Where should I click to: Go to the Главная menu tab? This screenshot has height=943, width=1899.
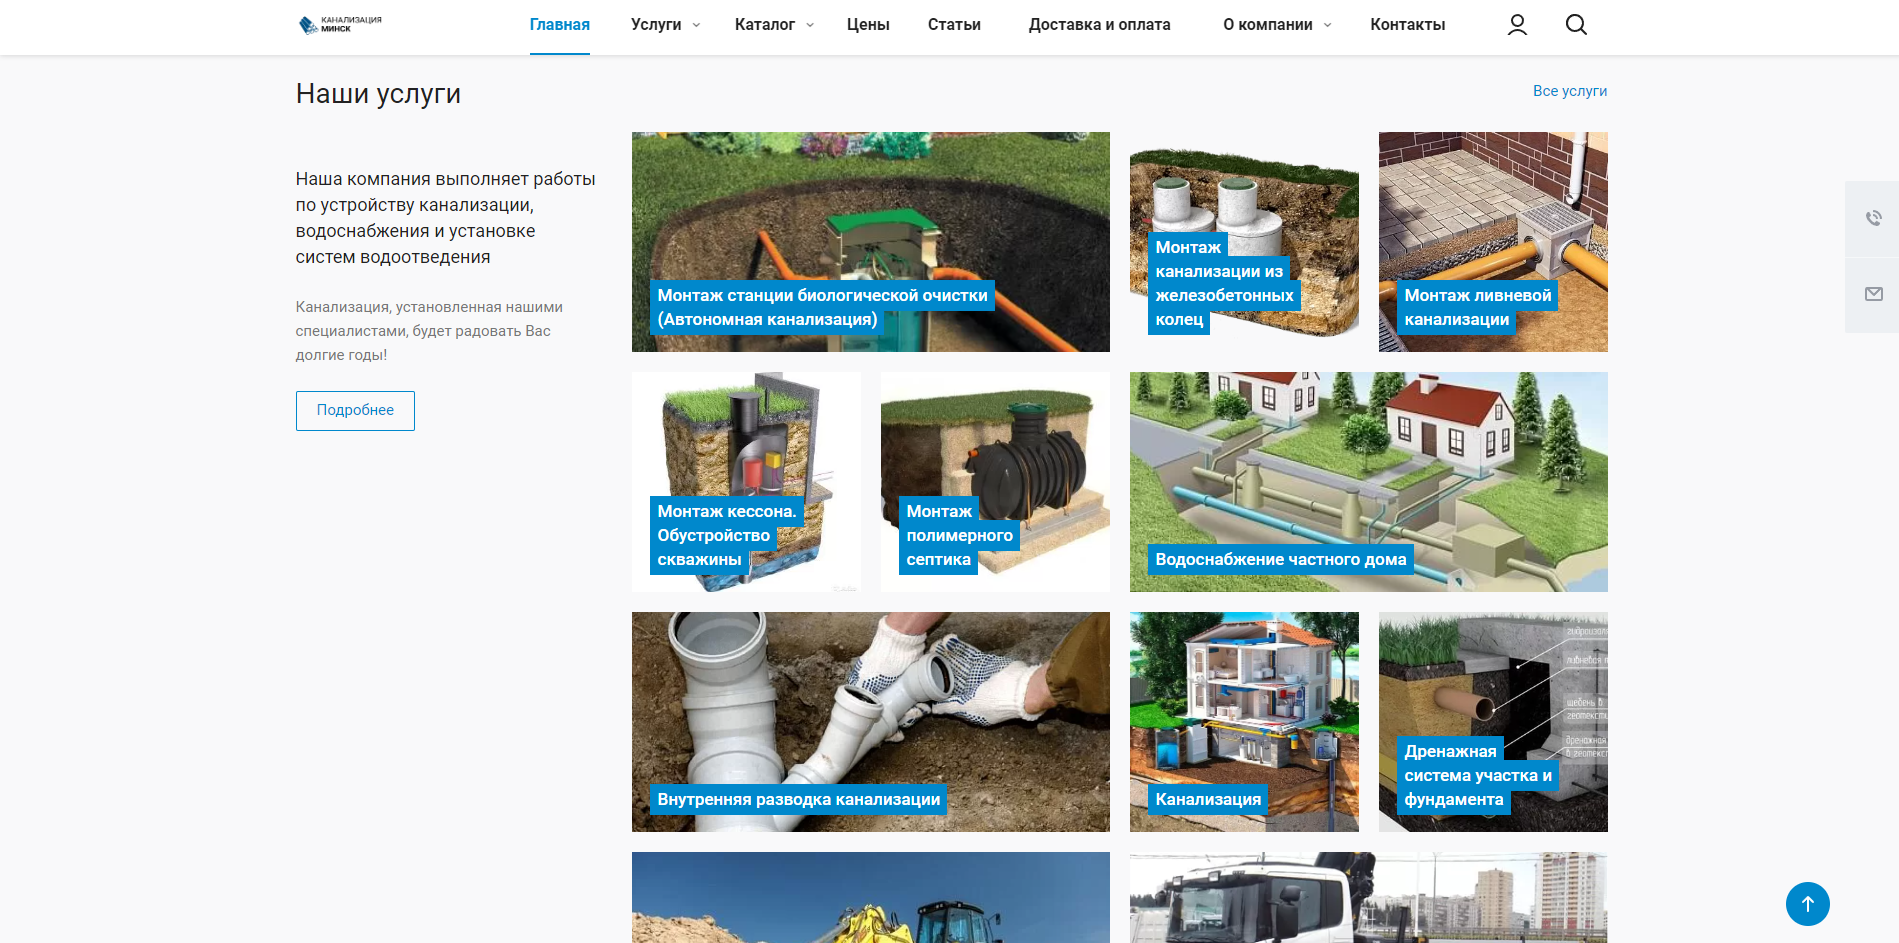tap(559, 25)
